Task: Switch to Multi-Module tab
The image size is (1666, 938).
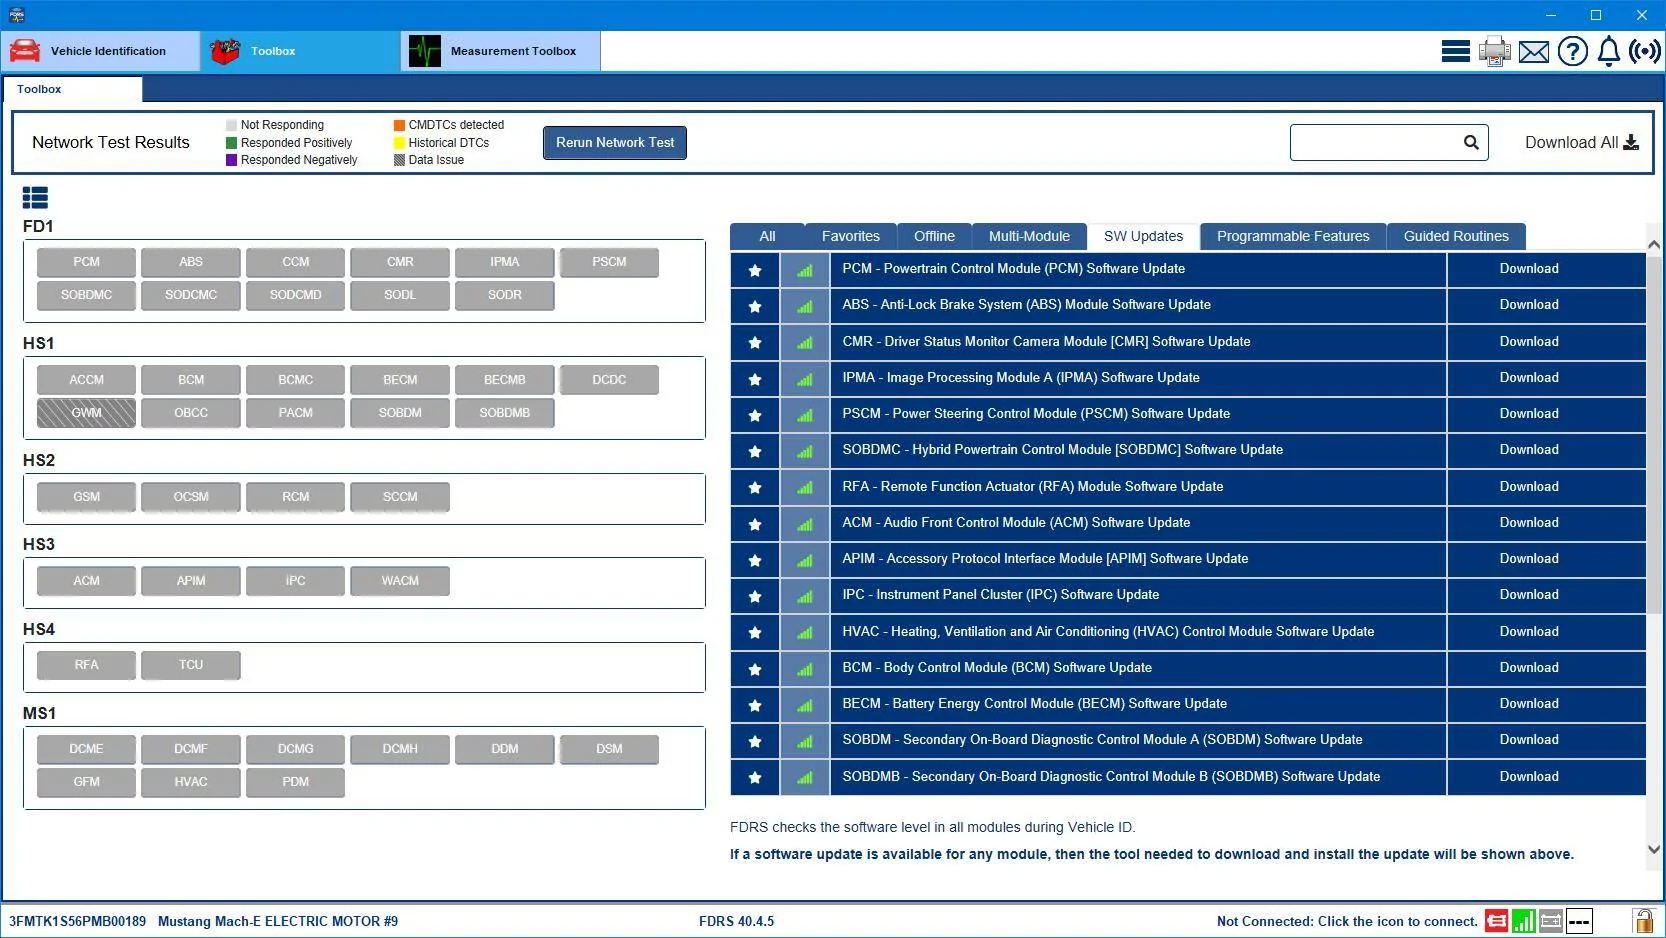Action: (x=1029, y=236)
